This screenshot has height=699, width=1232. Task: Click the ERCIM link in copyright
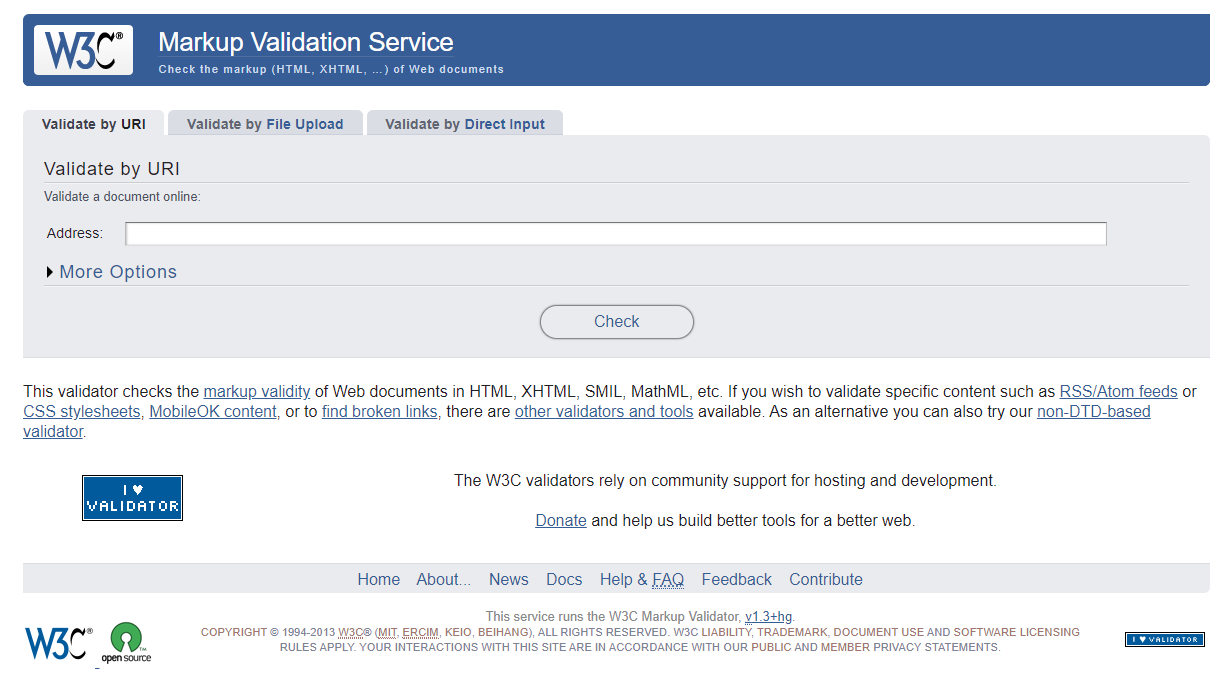421,633
